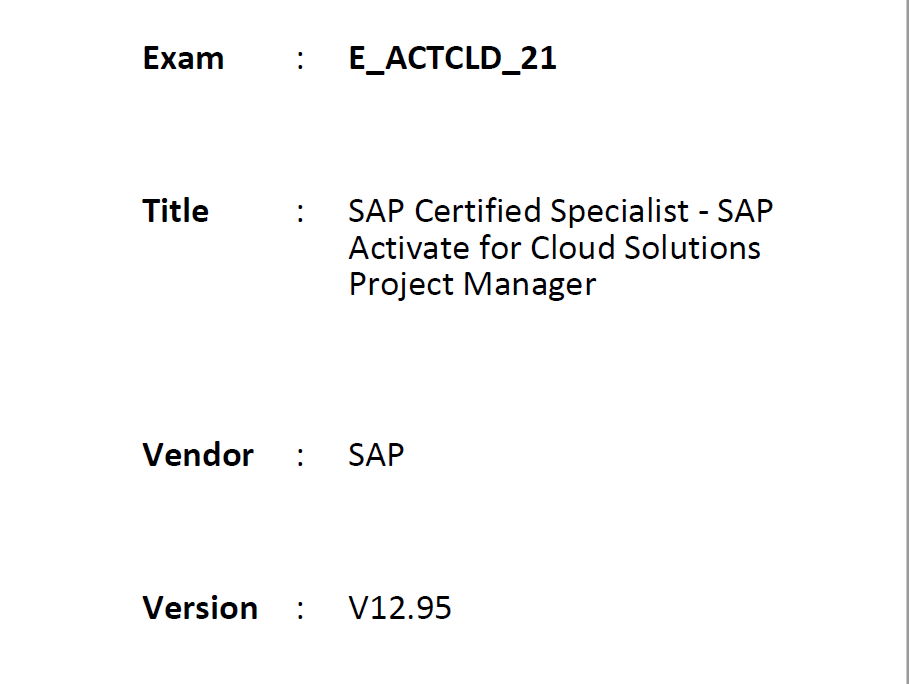Click the colon after the Exam label
The height and width of the screenshot is (684, 909).
(300, 60)
